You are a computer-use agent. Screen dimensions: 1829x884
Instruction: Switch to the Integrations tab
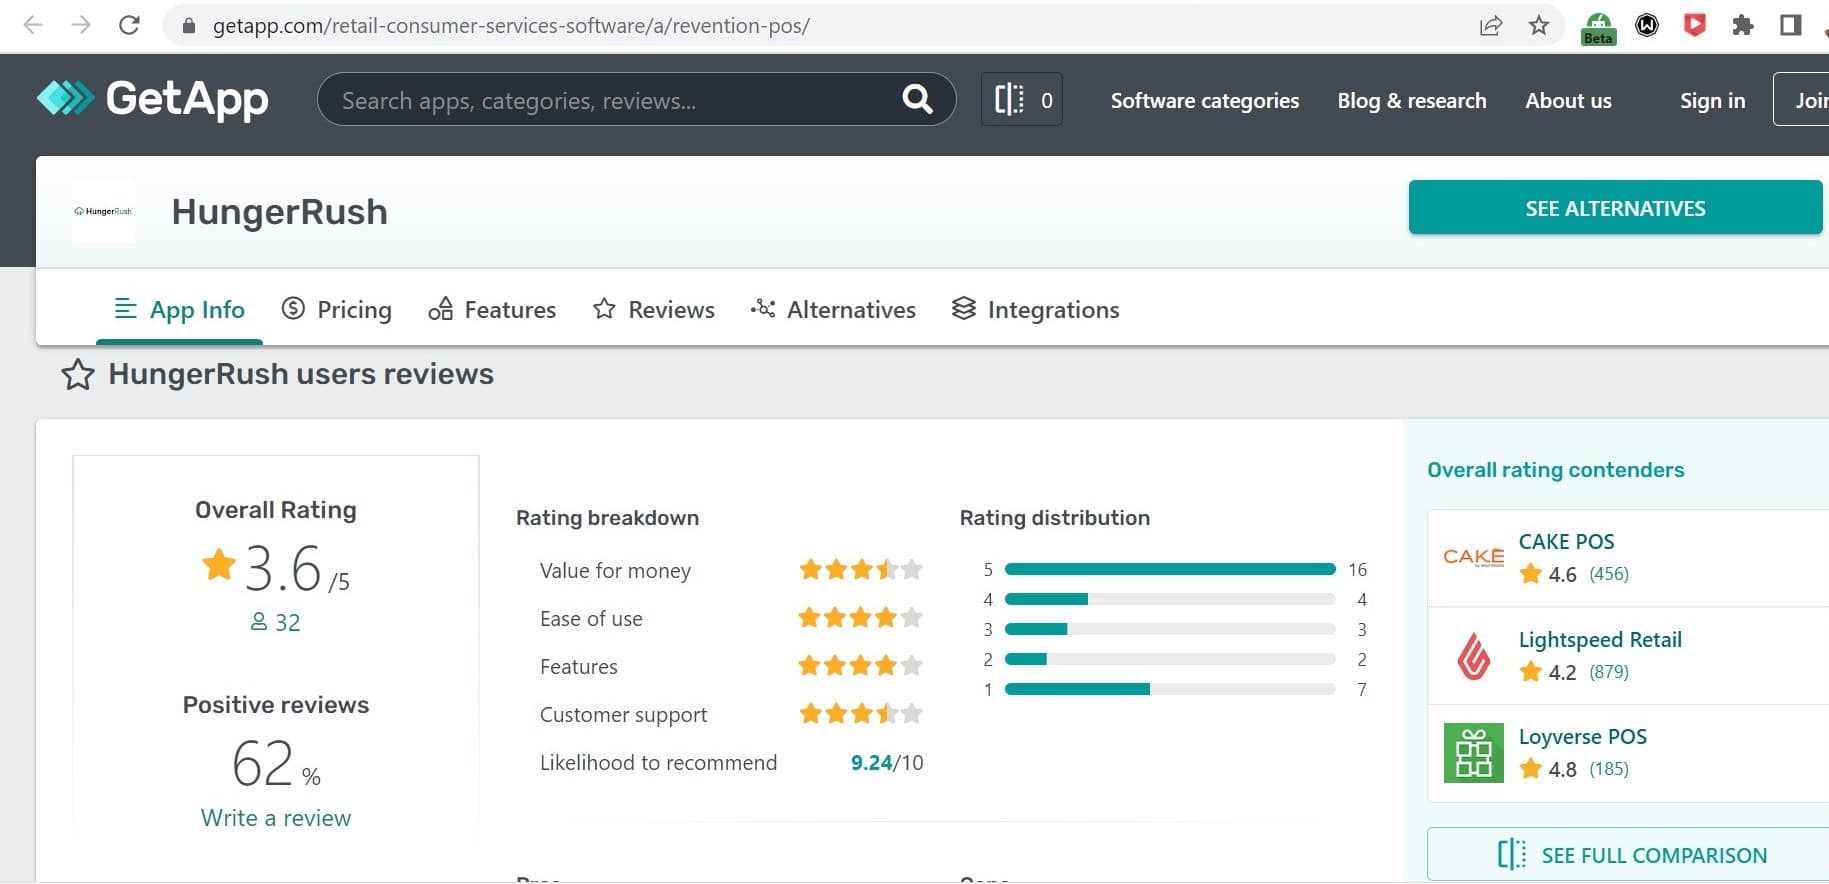(1035, 310)
